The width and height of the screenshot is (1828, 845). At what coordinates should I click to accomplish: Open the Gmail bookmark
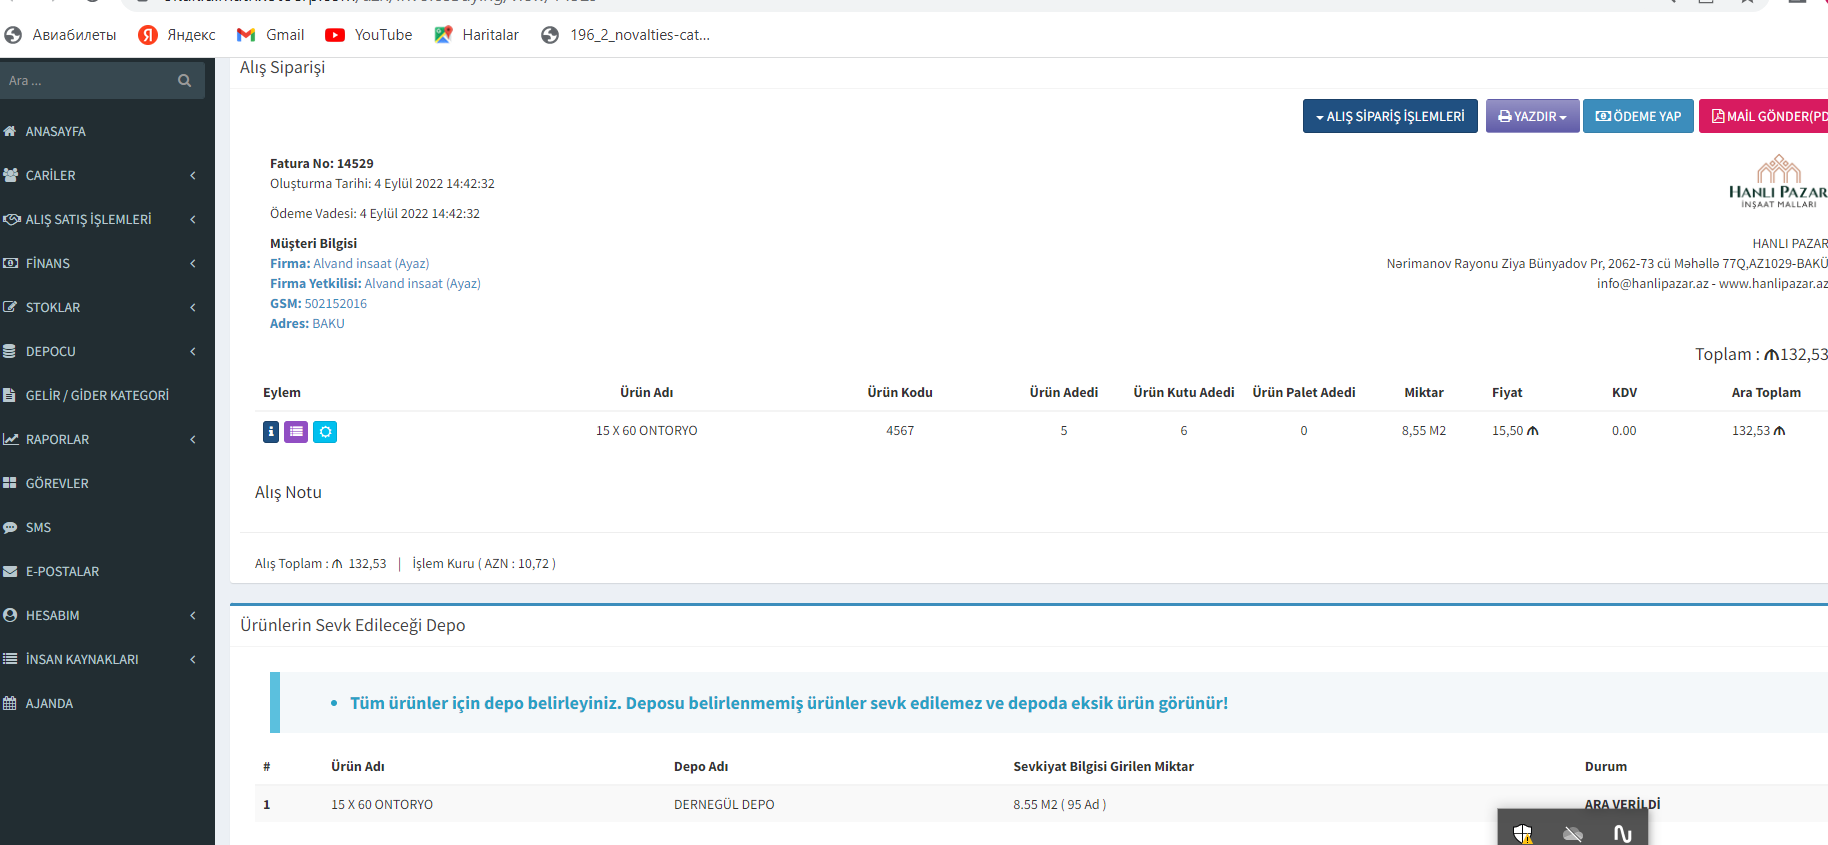pyautogui.click(x=271, y=35)
